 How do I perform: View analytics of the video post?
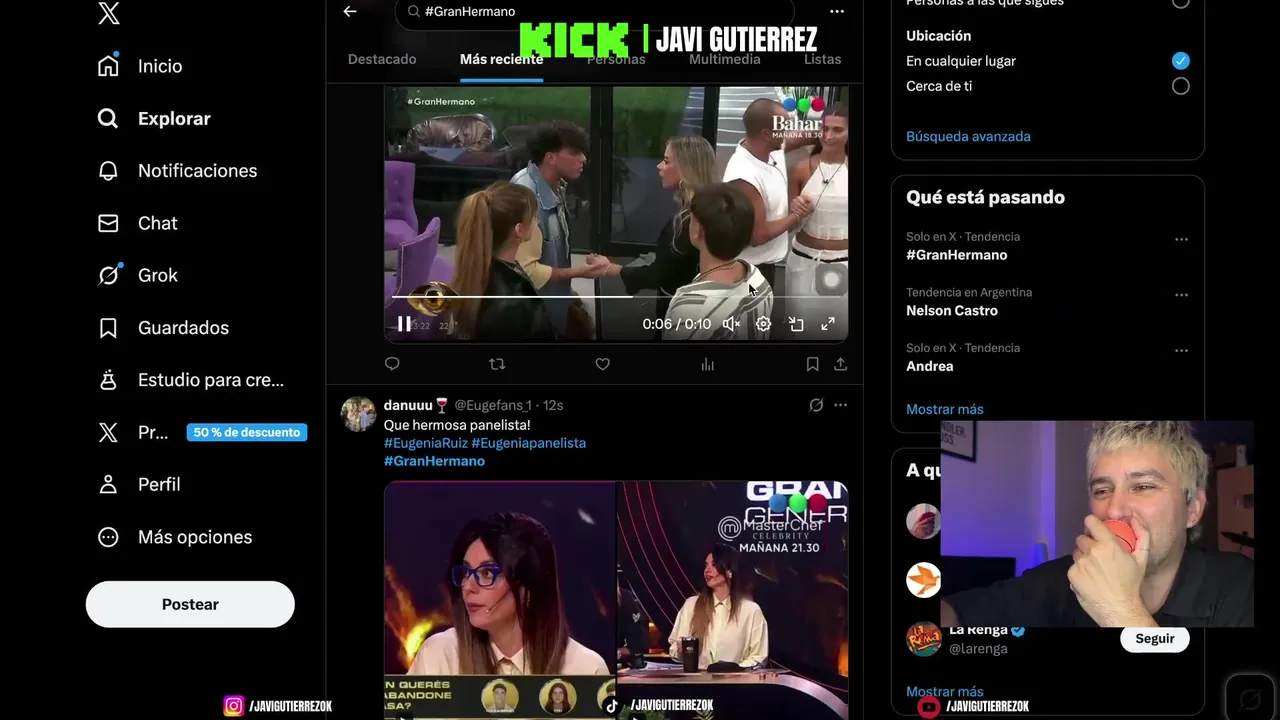point(707,364)
